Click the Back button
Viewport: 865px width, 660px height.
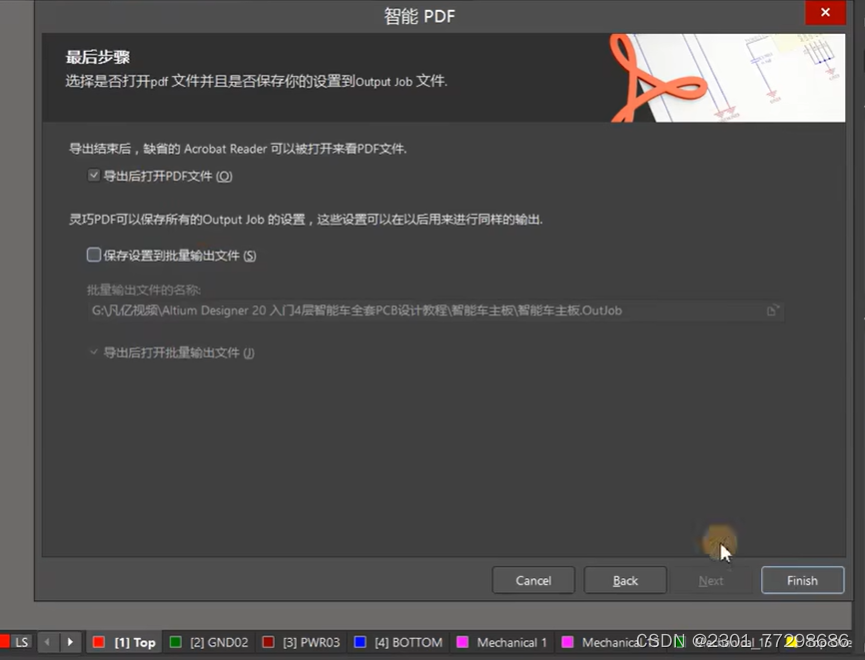[x=625, y=580]
